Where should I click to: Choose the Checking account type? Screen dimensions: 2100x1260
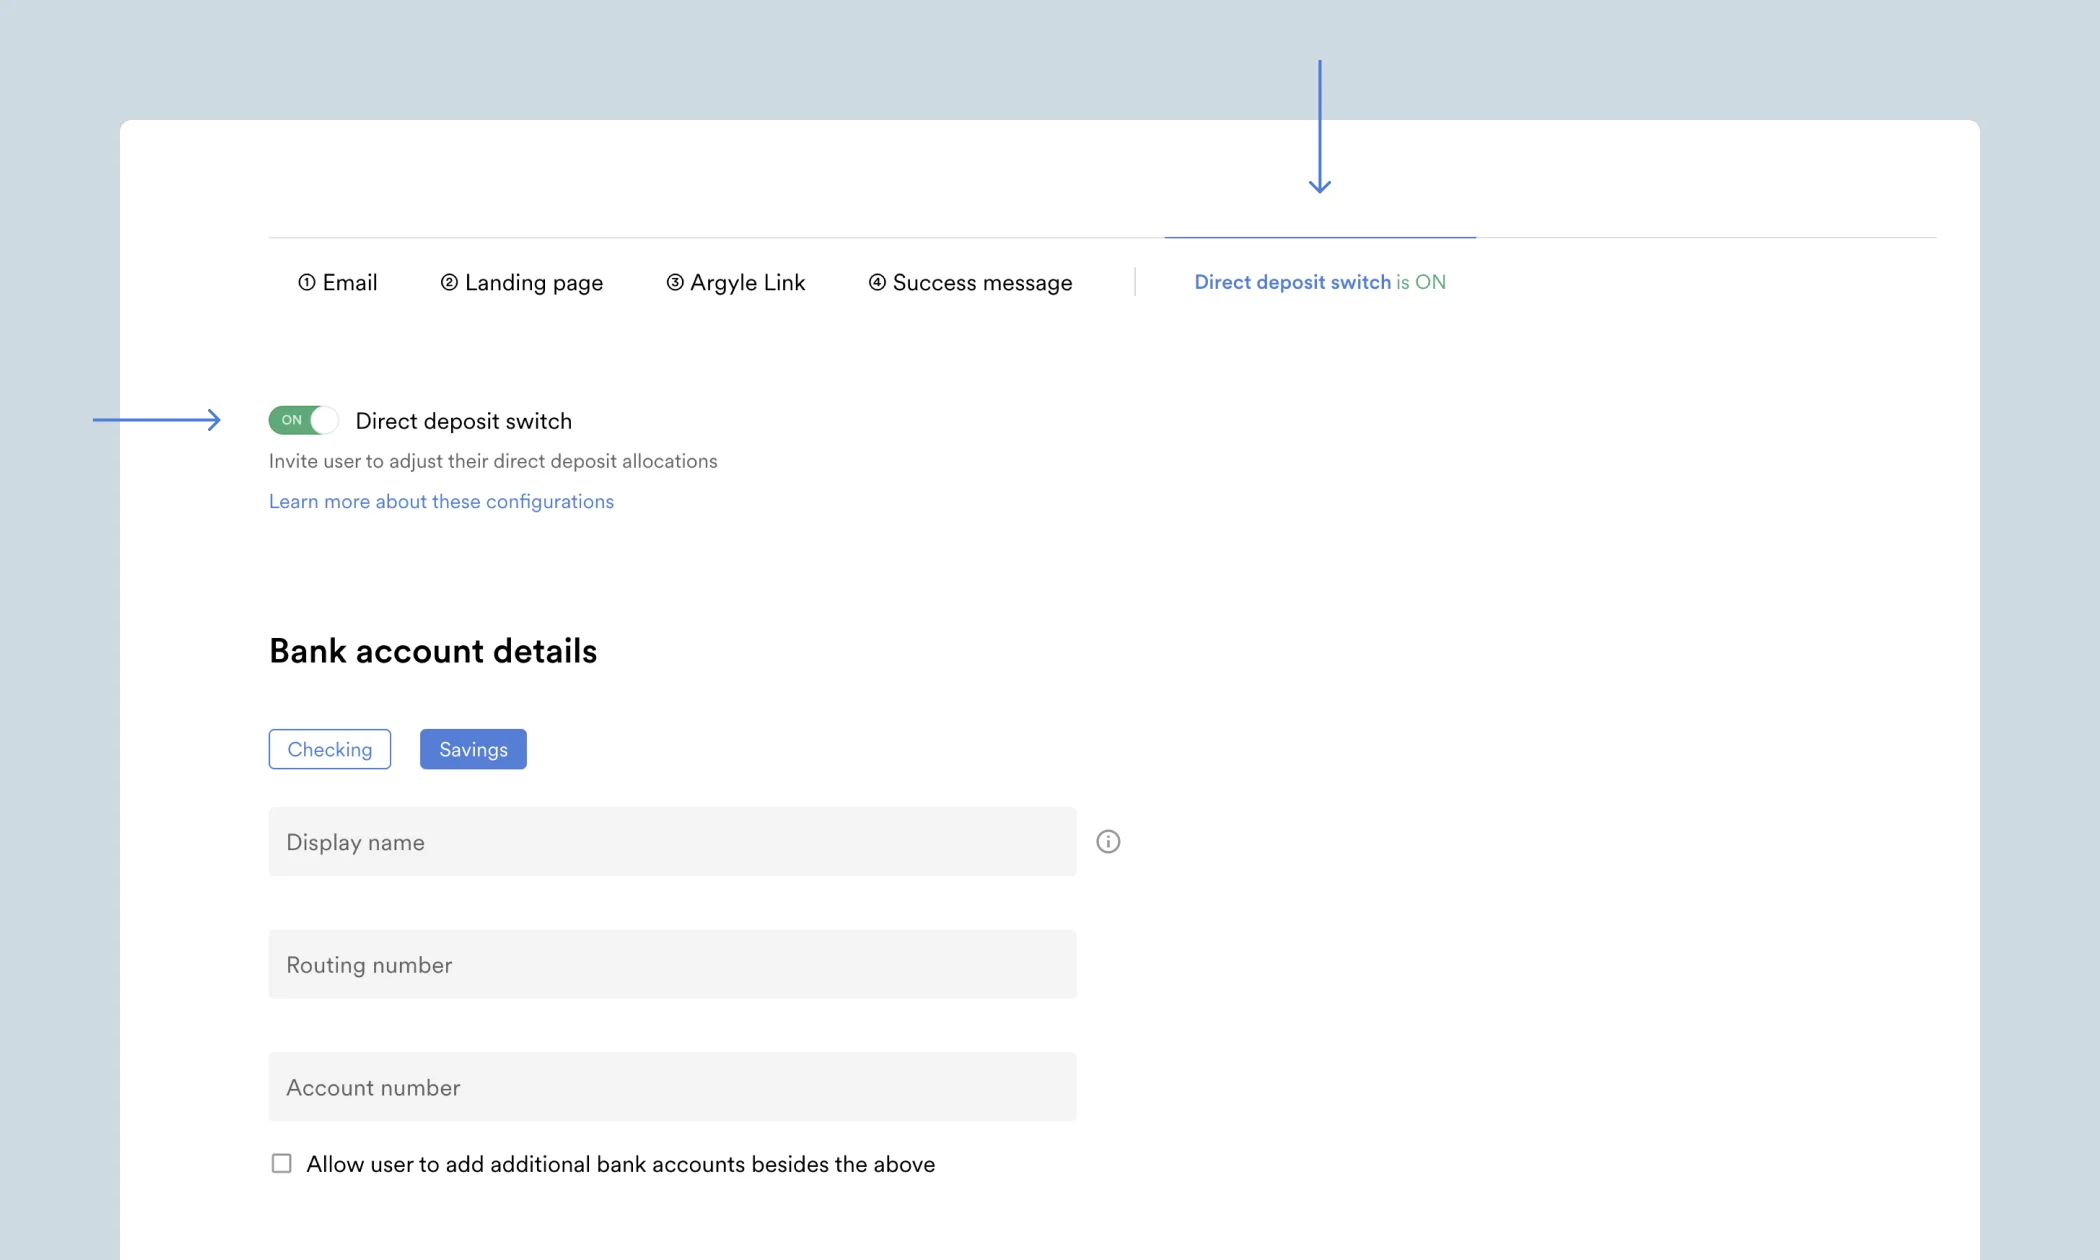click(330, 749)
